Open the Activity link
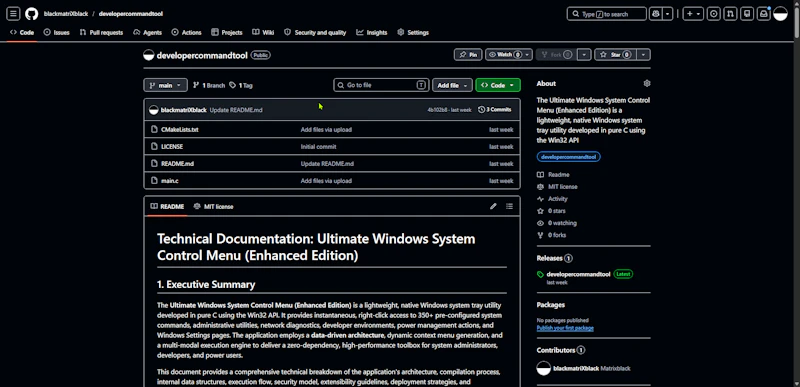Viewport: 800px width, 387px height. 552,199
